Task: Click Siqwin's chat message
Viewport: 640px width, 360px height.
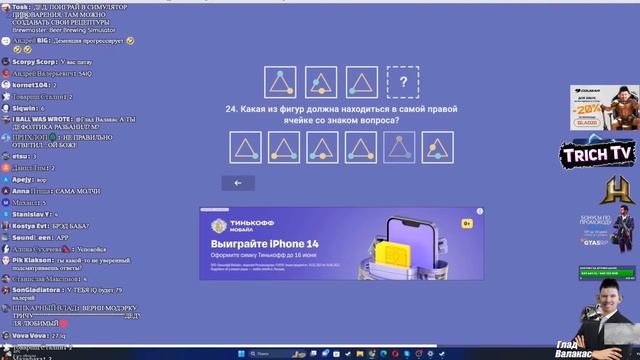Action: point(28,108)
